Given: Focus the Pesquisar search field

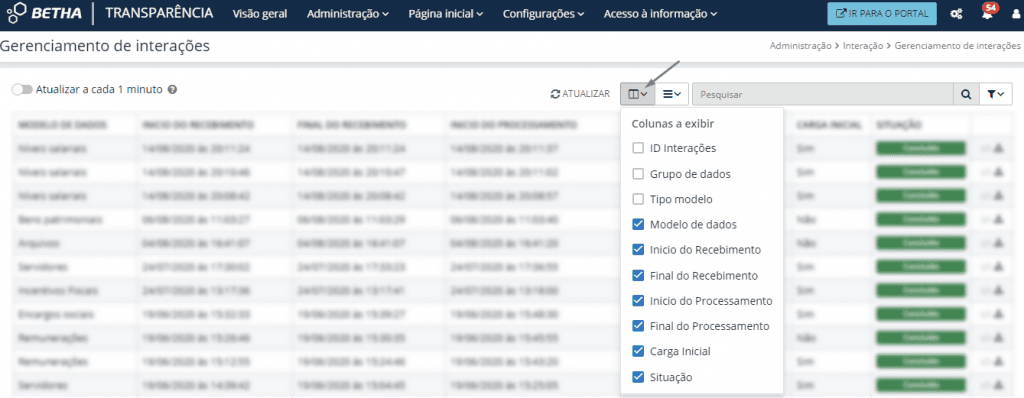Looking at the screenshot, I should pyautogui.click(x=822, y=94).
